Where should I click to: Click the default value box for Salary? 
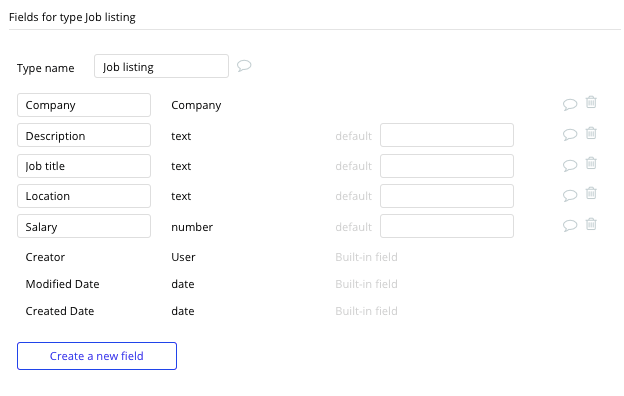[x=447, y=226]
